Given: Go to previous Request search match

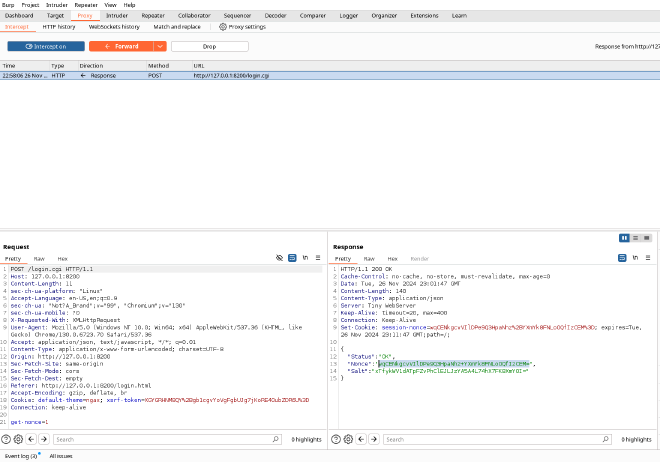Looking at the screenshot, I should 31,439.
